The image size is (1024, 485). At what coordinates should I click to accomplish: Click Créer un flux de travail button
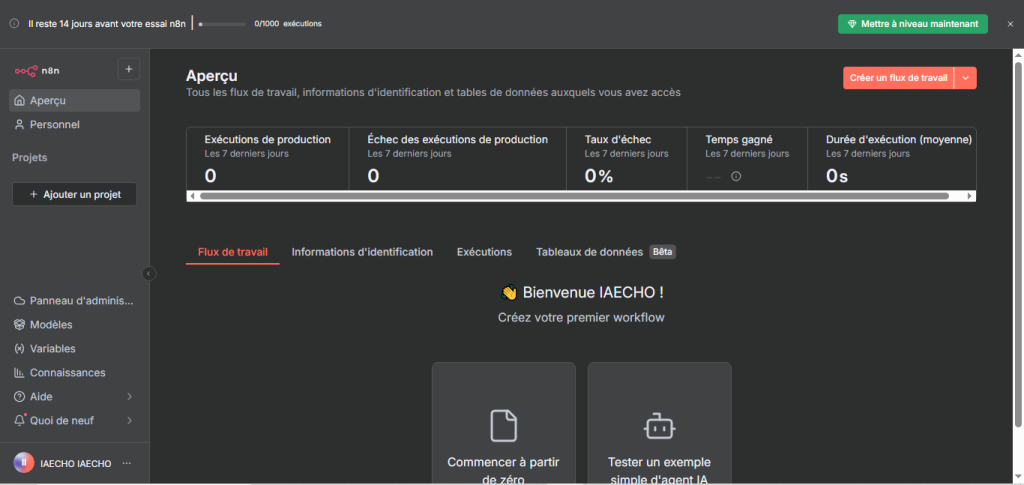point(899,78)
